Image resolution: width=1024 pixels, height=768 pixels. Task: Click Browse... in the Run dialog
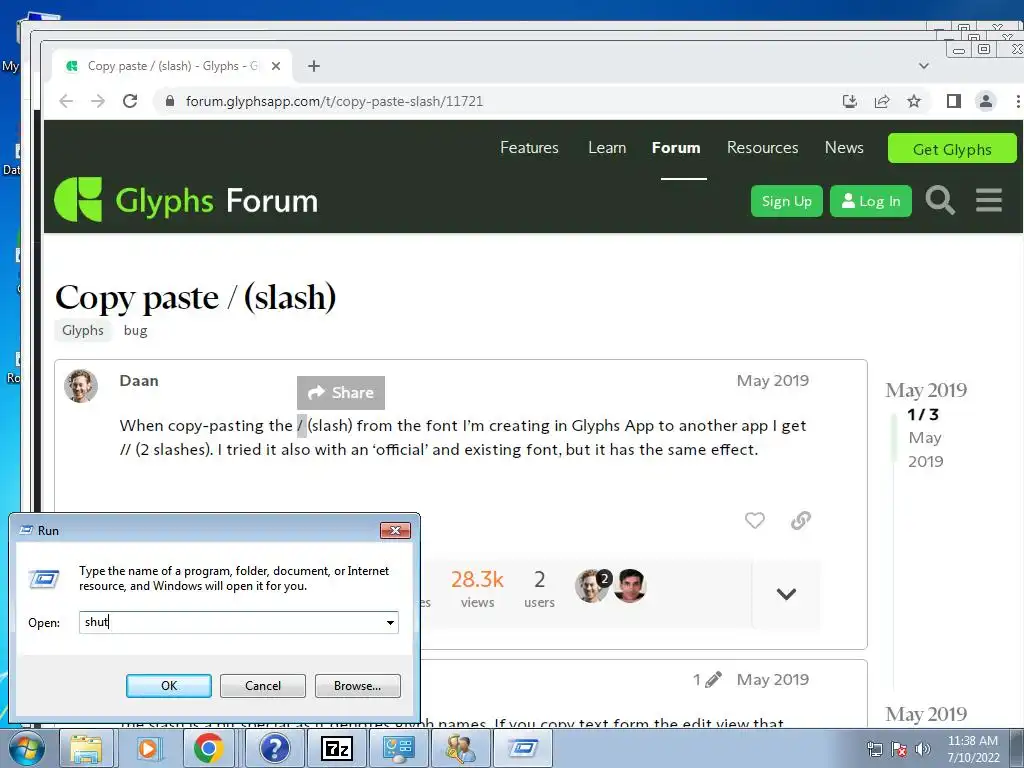click(357, 686)
